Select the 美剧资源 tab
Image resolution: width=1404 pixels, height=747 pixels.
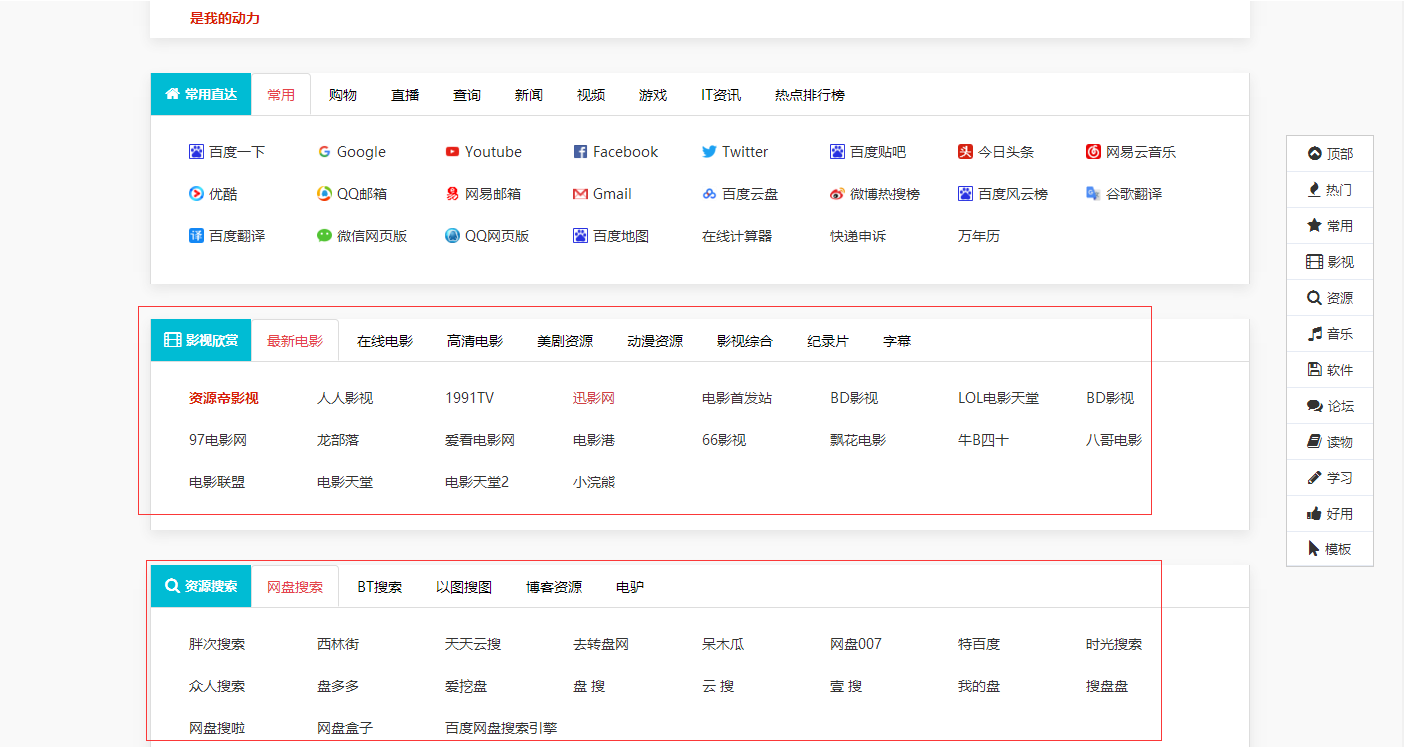pyautogui.click(x=564, y=341)
